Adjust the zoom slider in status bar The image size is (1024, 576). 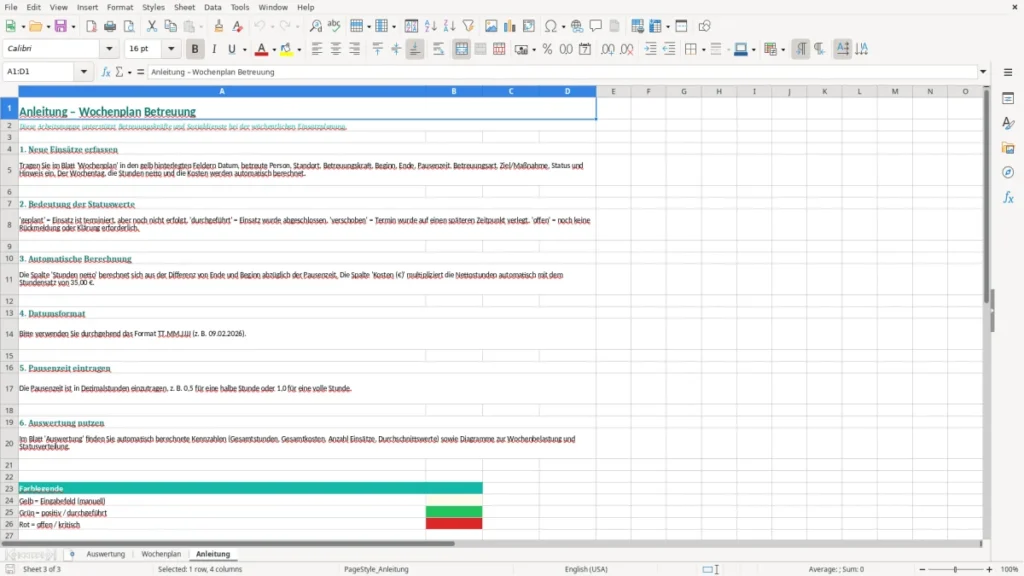[x=955, y=569]
